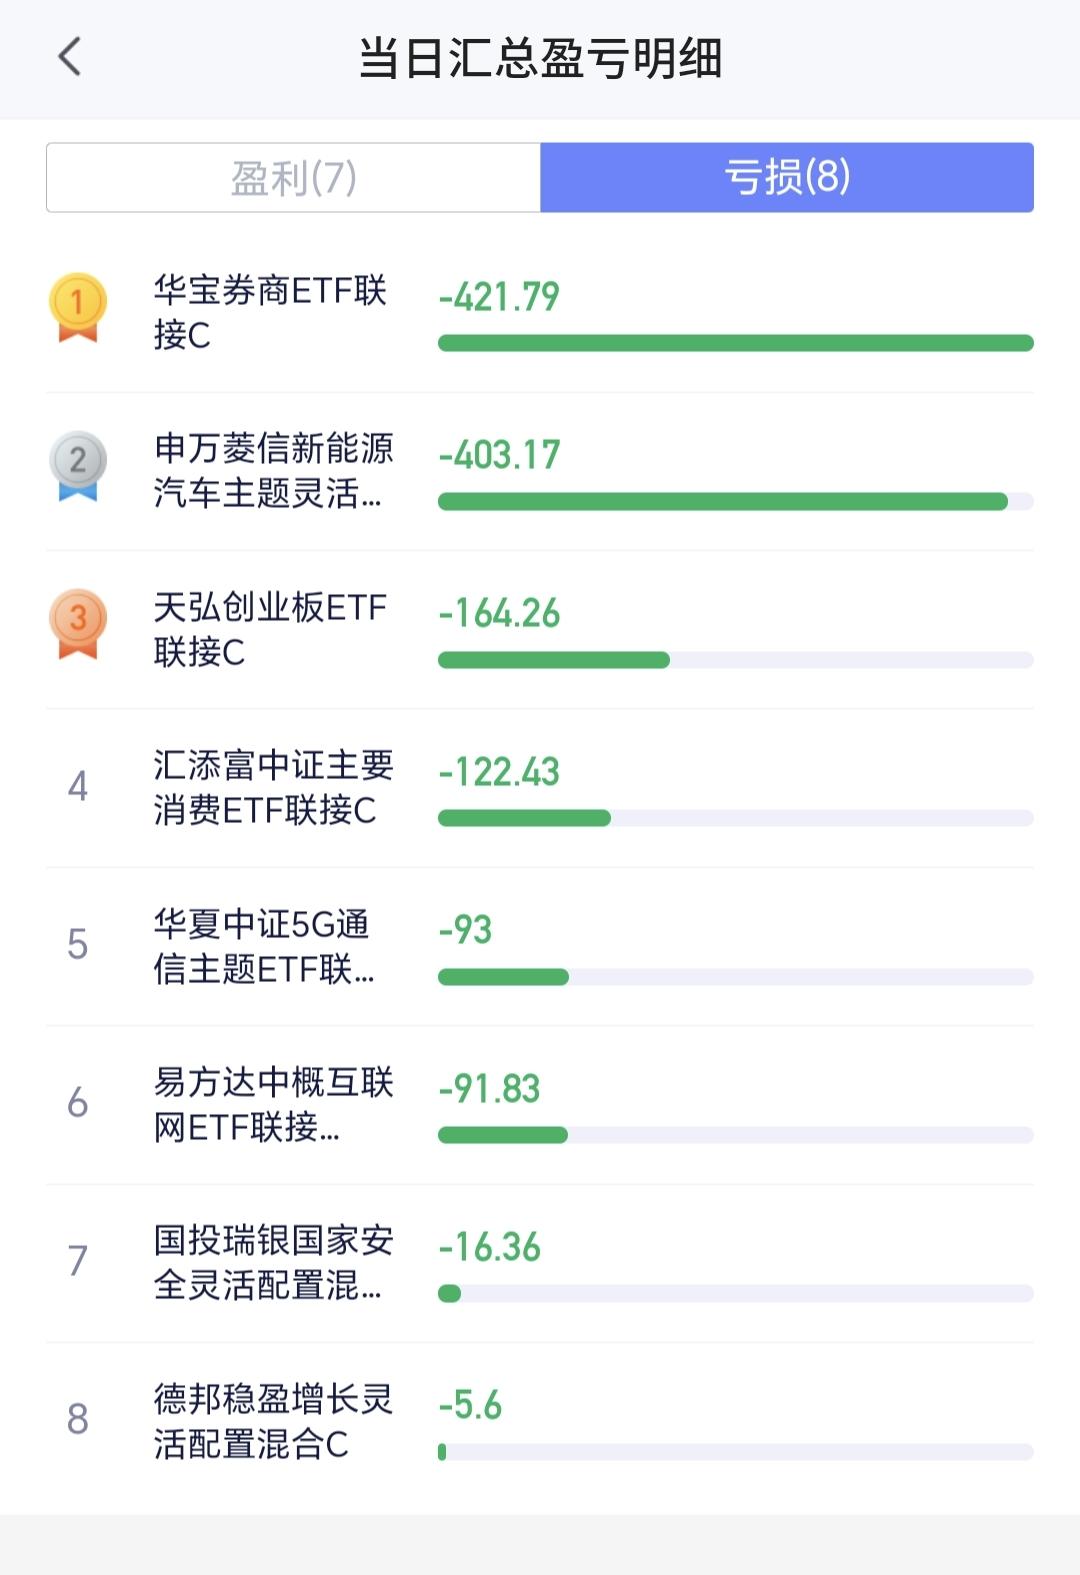Open 国投瑞银国家安全灵活配置 entry
Image resolution: width=1080 pixels, height=1575 pixels.
click(x=540, y=1263)
